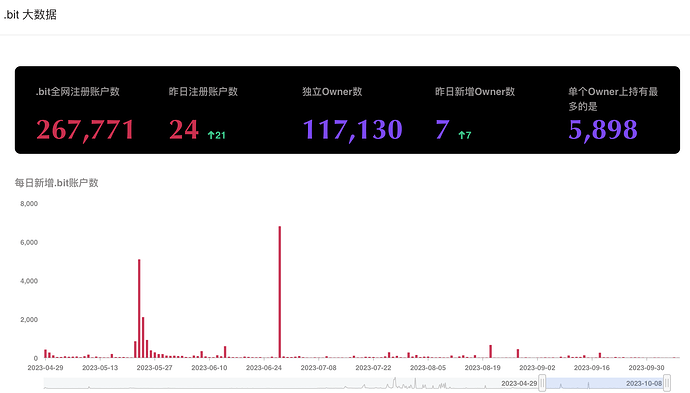Click the green up-arrow 21 change indicator

pyautogui.click(x=217, y=135)
